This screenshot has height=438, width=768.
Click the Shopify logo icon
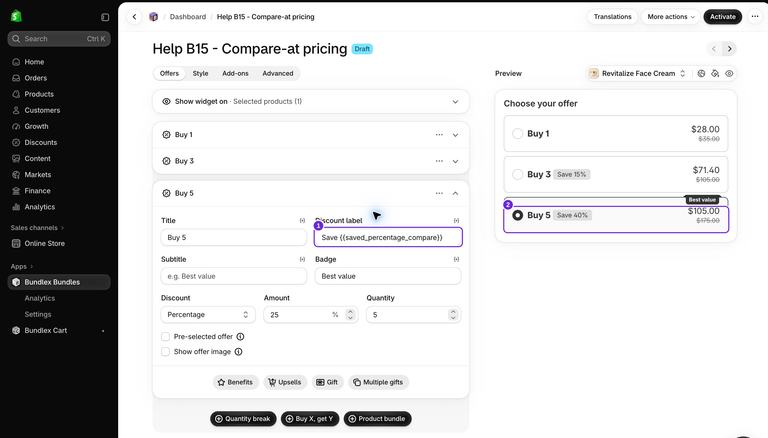[16, 16]
